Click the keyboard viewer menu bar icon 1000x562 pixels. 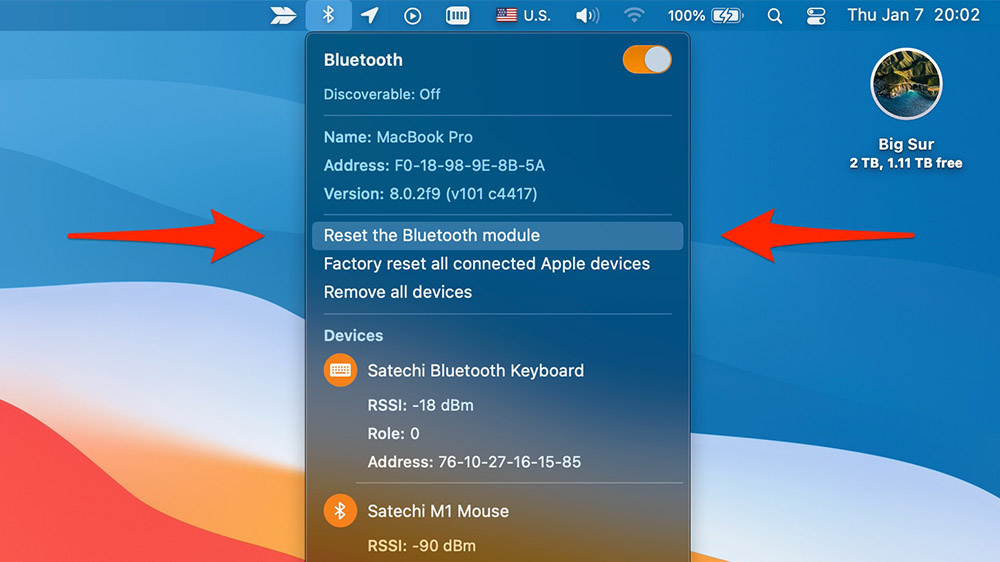click(x=457, y=15)
